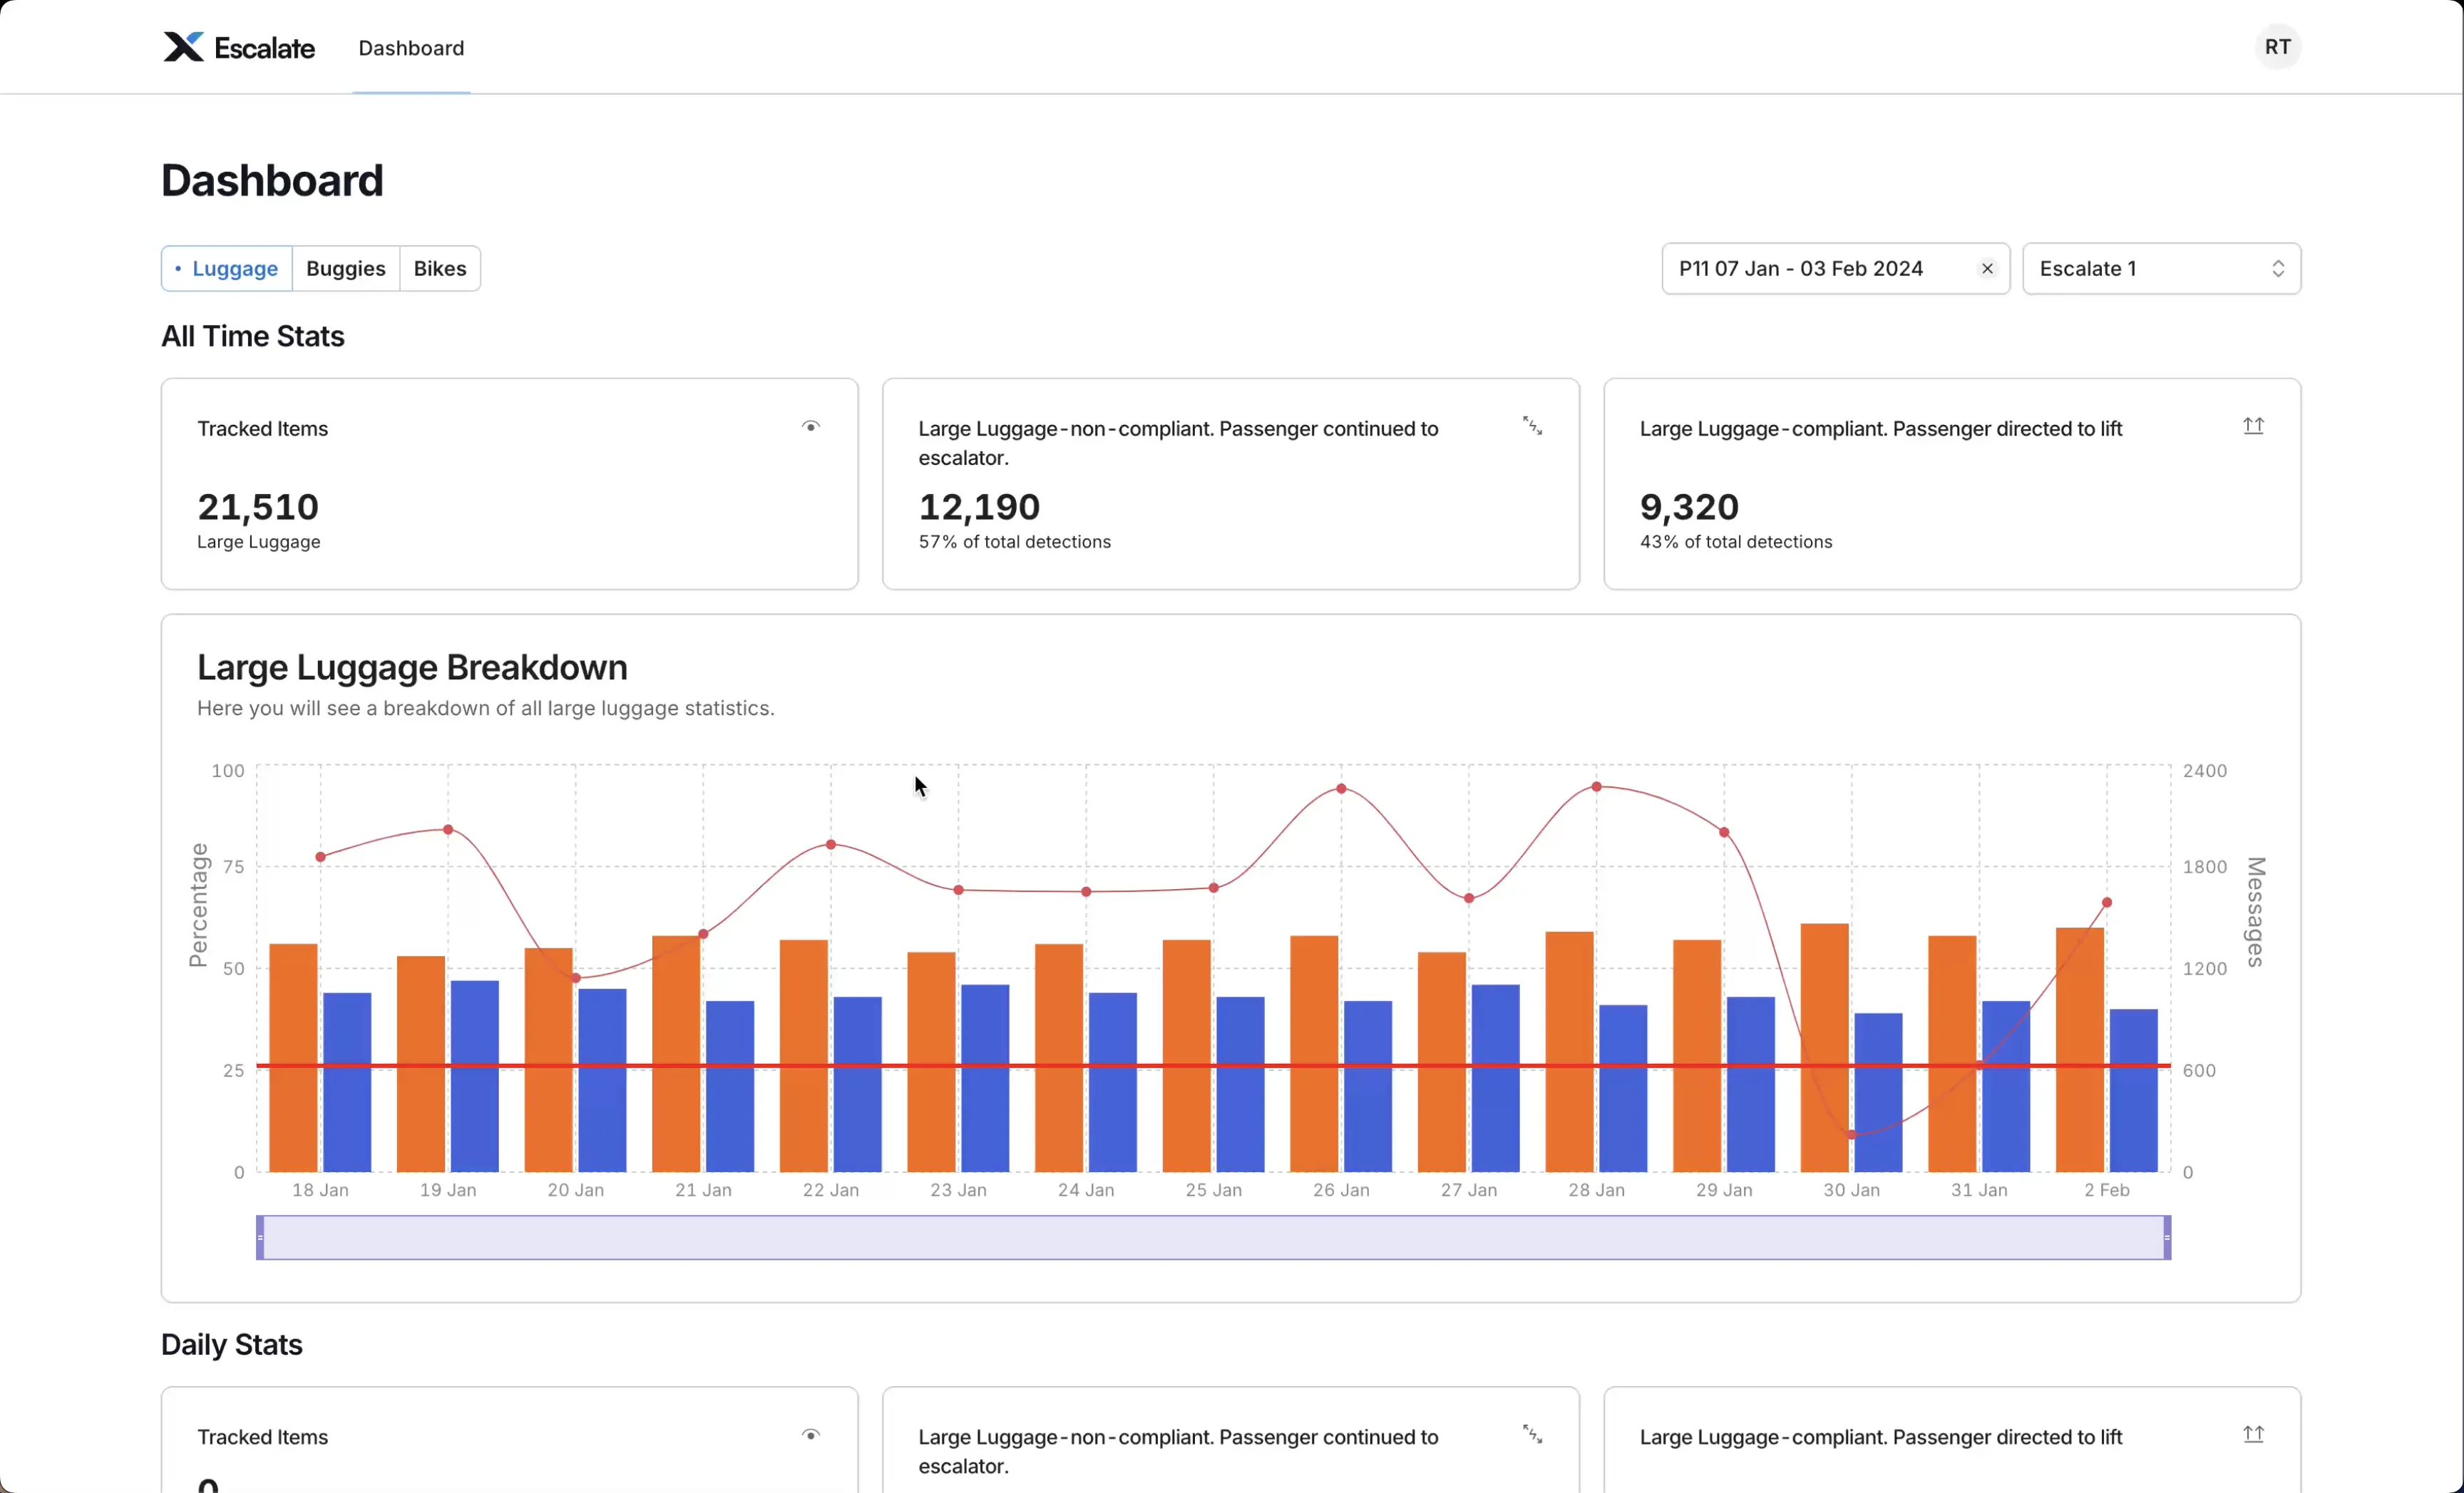Switch to the Bikes category
The width and height of the screenshot is (2464, 1493).
coord(440,269)
